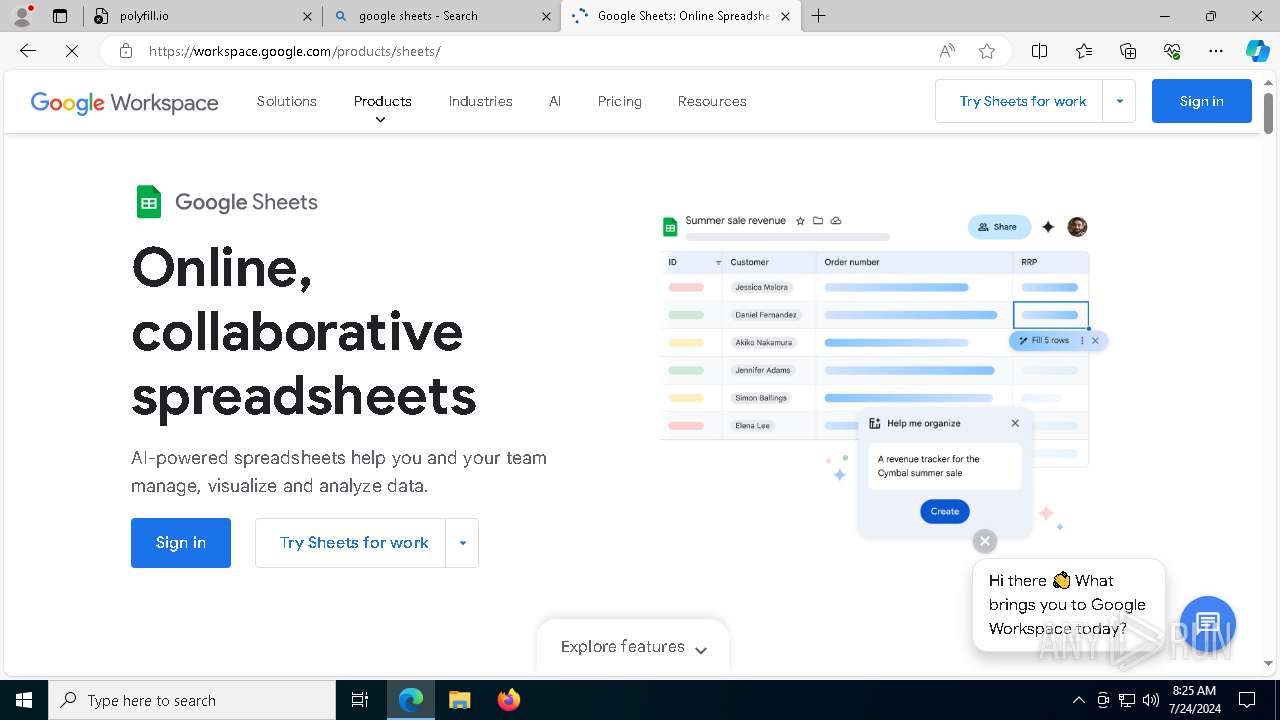The image size is (1280, 720).
Task: Open the Products menu
Action: 383,101
